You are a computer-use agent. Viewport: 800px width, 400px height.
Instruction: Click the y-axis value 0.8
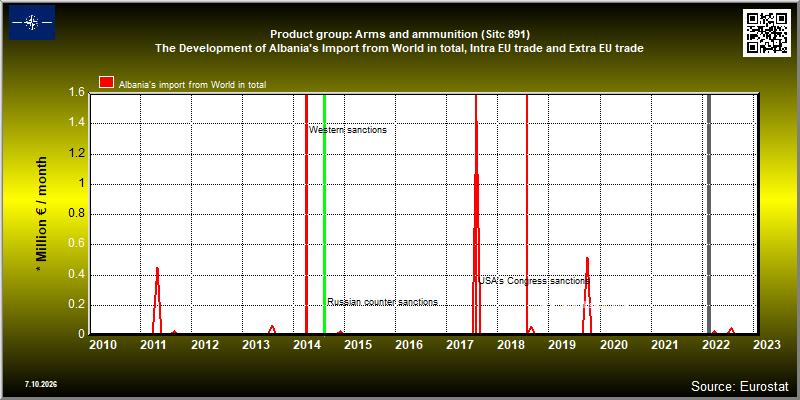click(77, 214)
